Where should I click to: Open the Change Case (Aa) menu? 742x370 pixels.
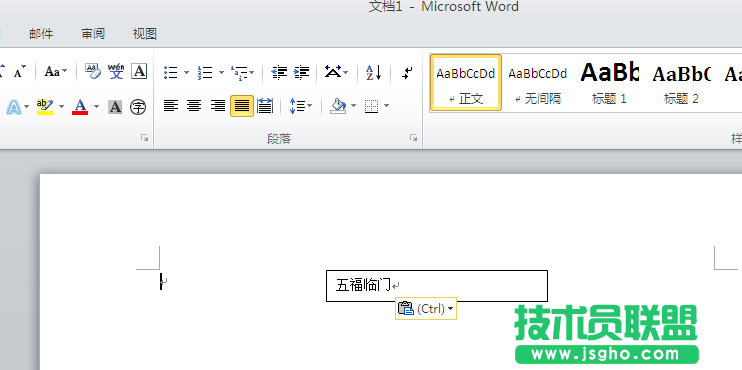(x=56, y=72)
